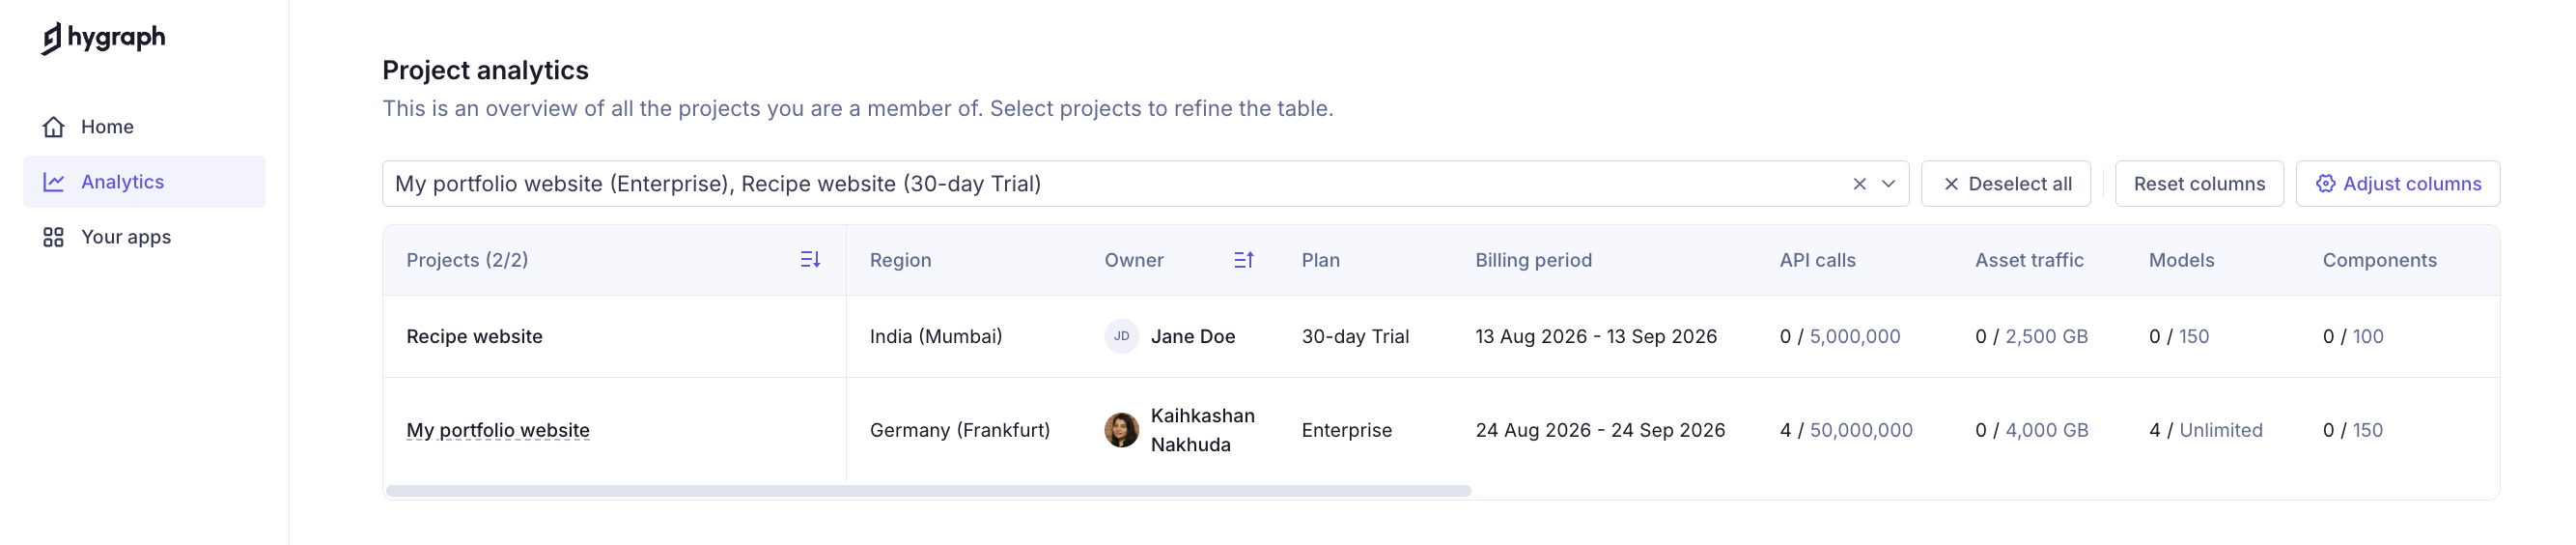2576x545 pixels.
Task: Sort by Owner column sort icon
Action: tap(1243, 260)
